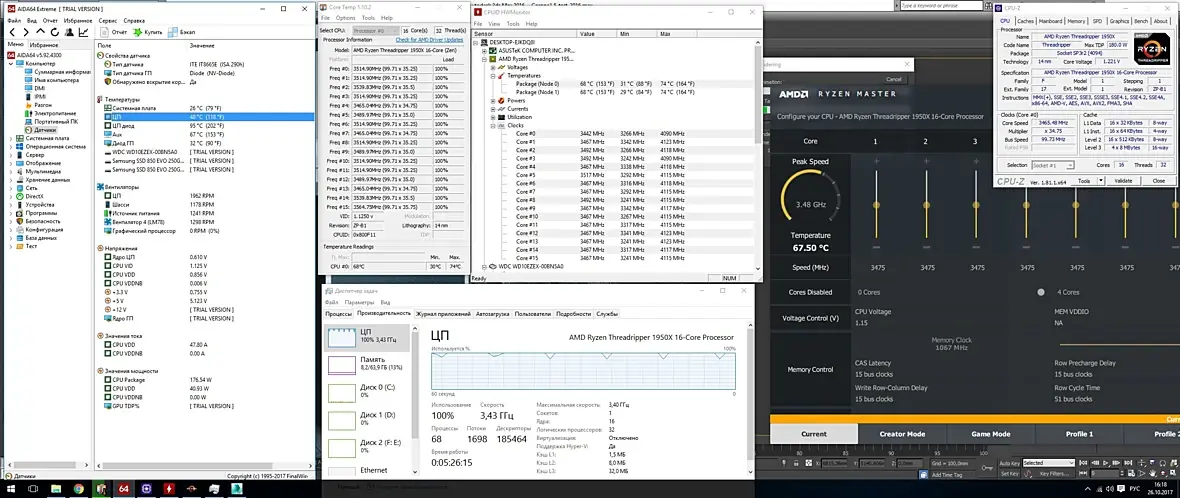Open the Auto Key dropdown showing Selected

pos(1048,463)
